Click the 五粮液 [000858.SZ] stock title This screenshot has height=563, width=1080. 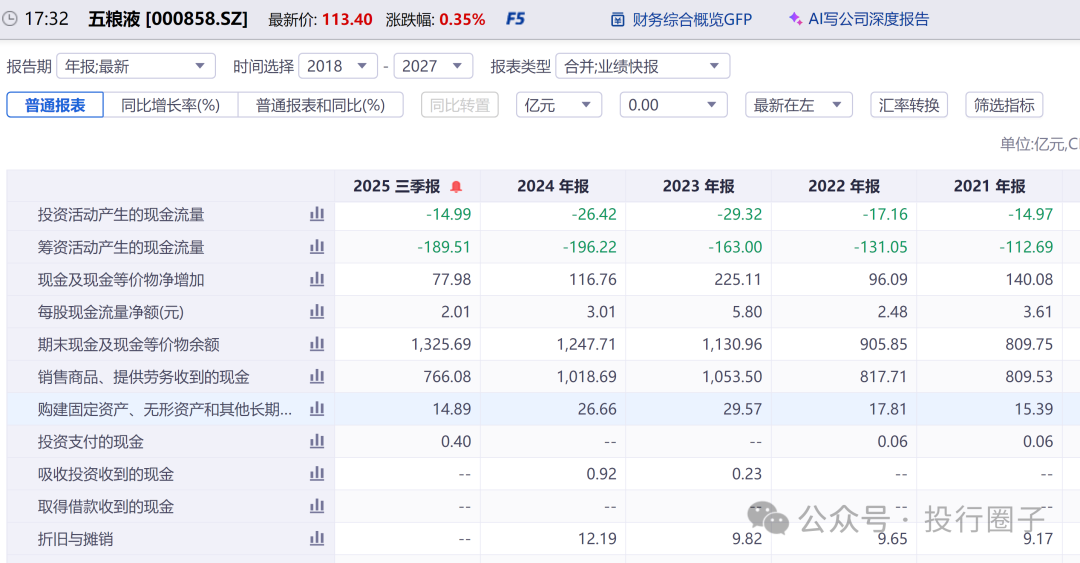tap(168, 19)
